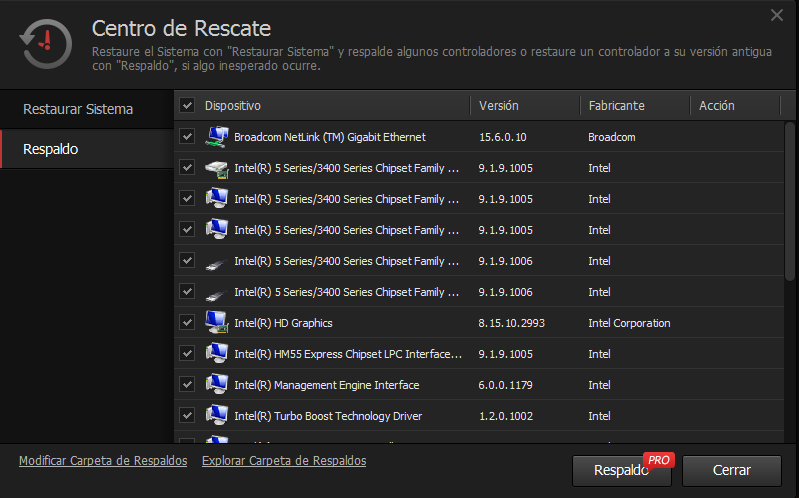Screen dimensions: 799x498
Task: Click the HM55 Express Chipset LPC device icon
Action: [x=217, y=354]
